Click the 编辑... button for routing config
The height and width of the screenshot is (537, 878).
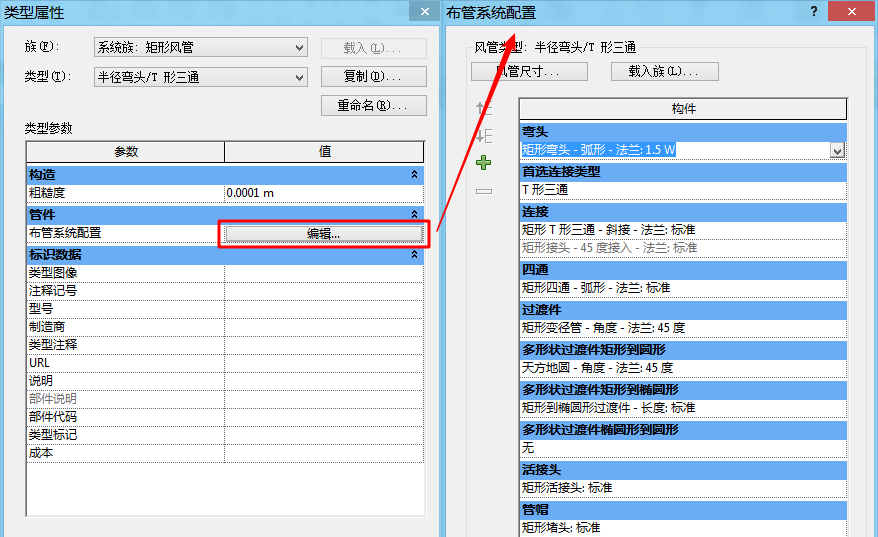click(x=324, y=234)
